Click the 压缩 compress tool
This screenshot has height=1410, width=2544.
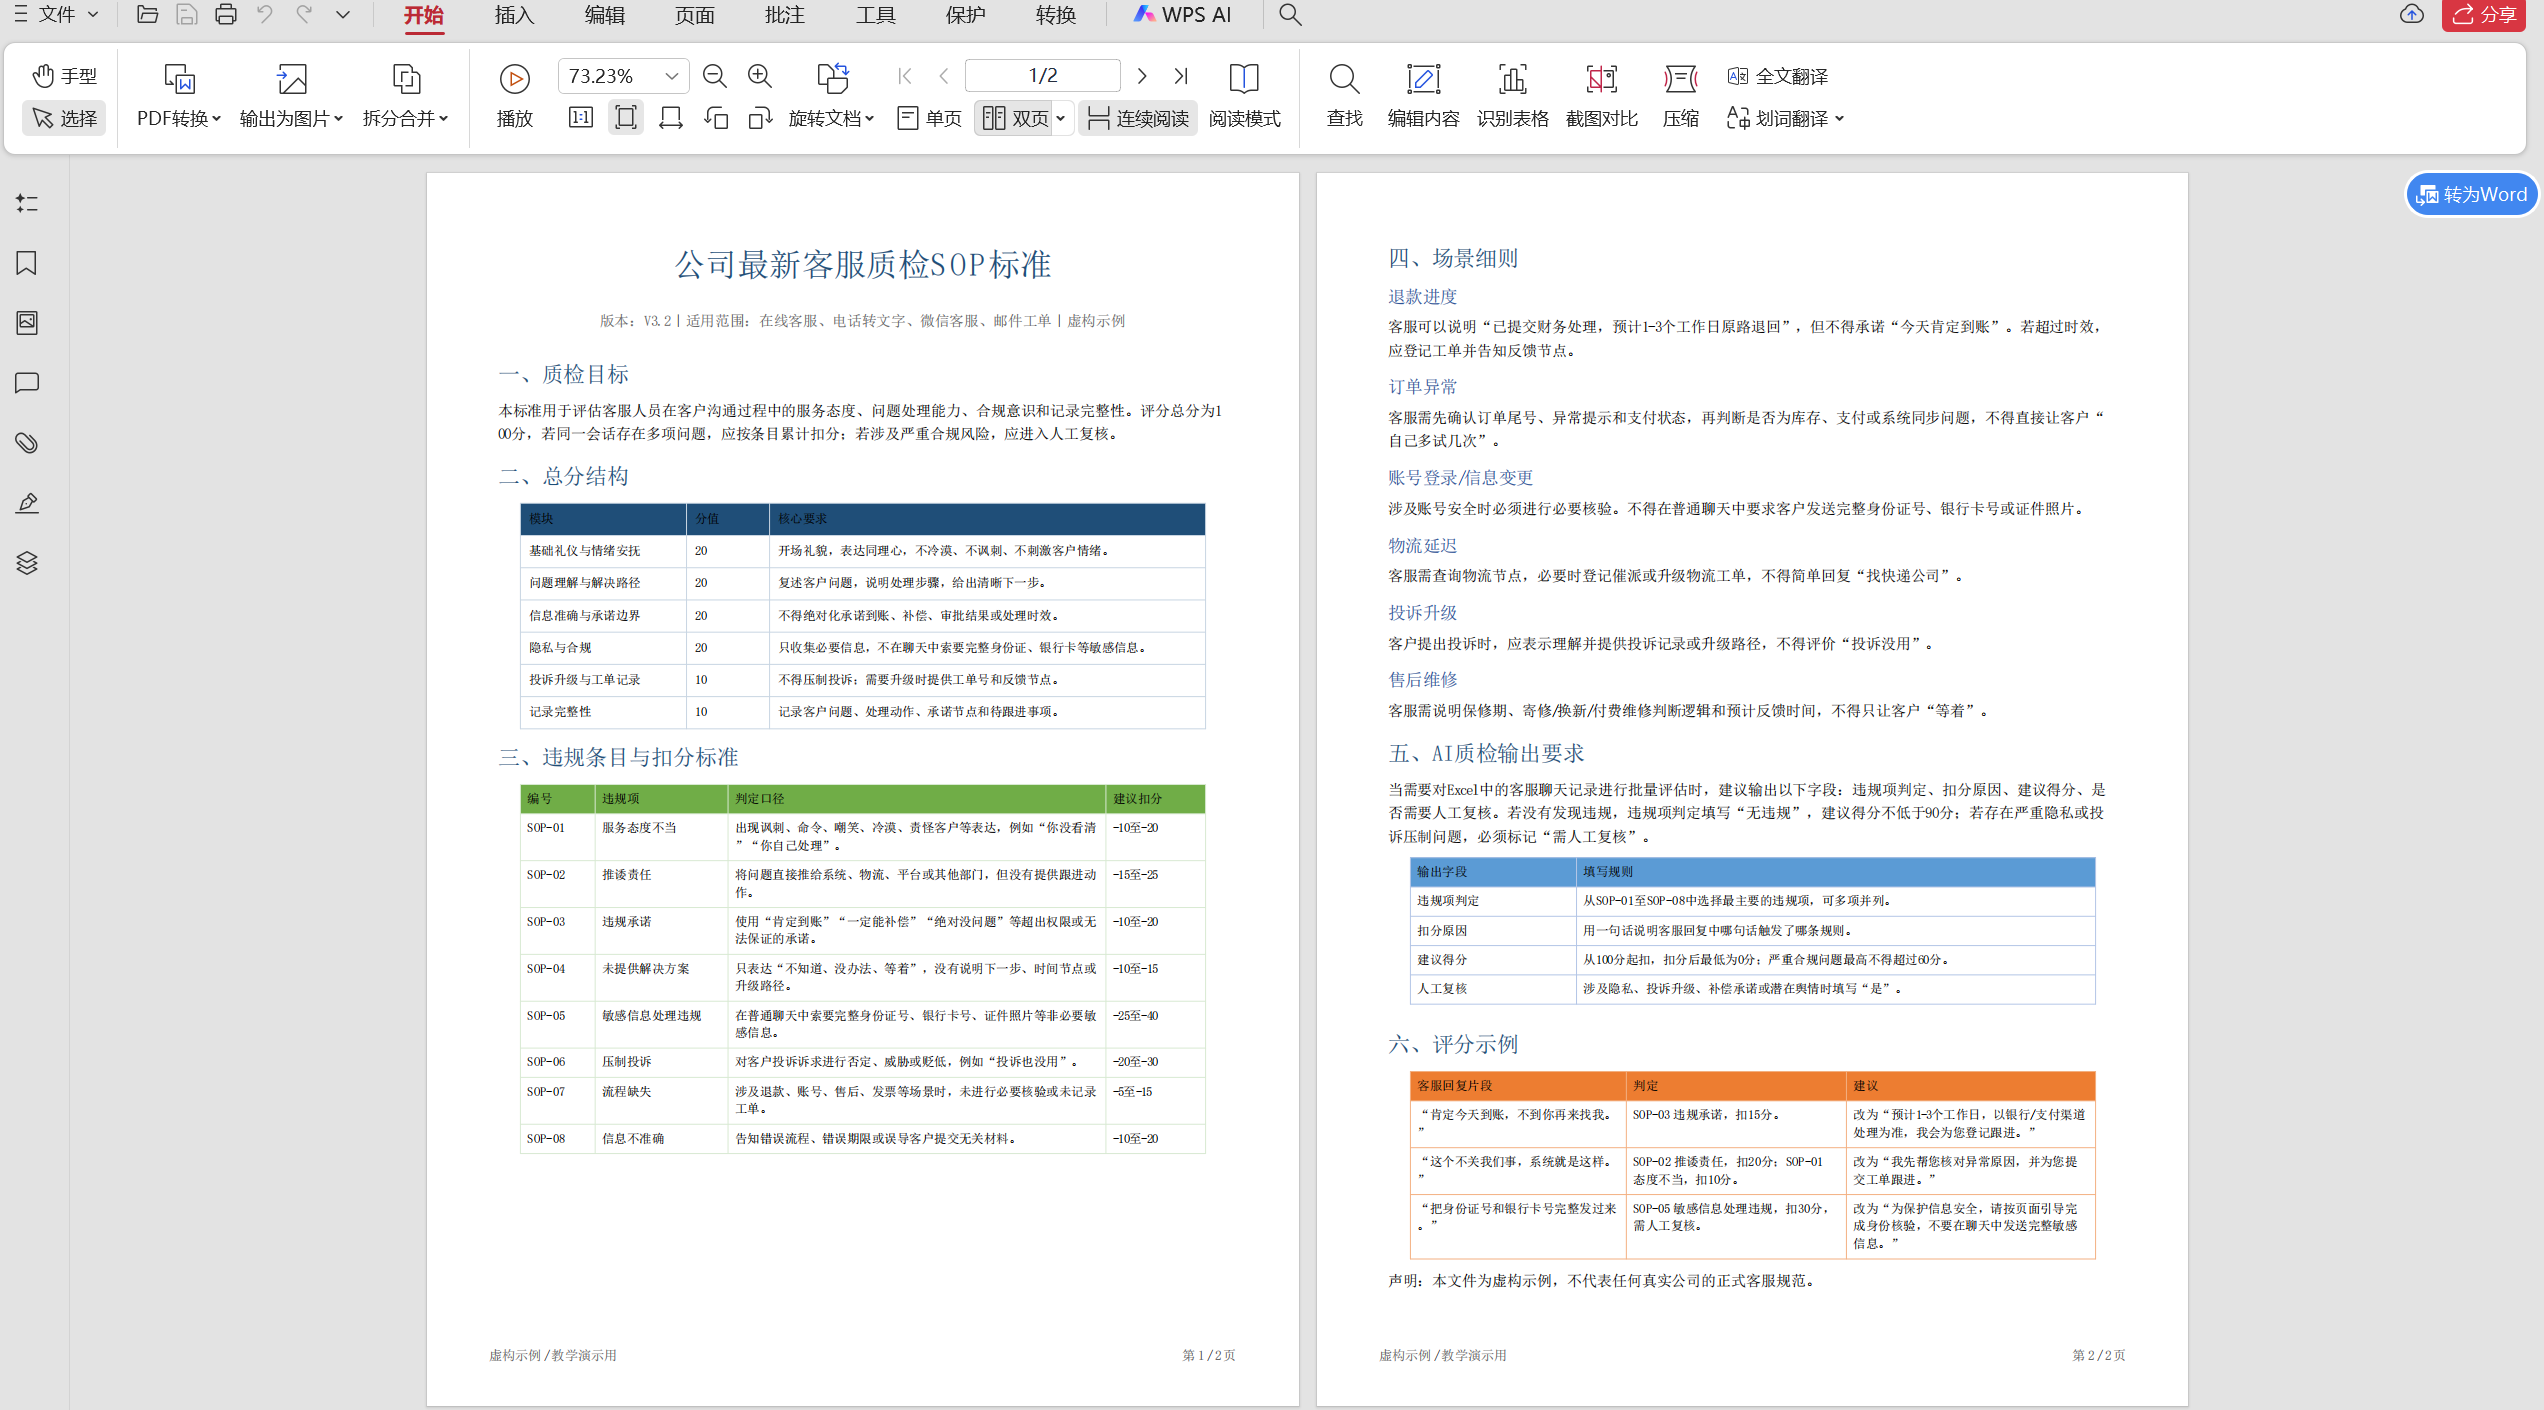point(1681,96)
